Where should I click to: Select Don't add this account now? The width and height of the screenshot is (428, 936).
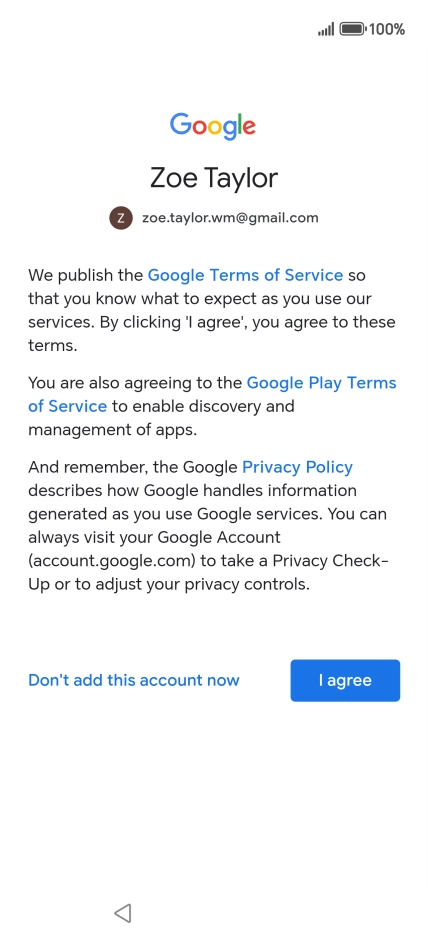coord(134,681)
